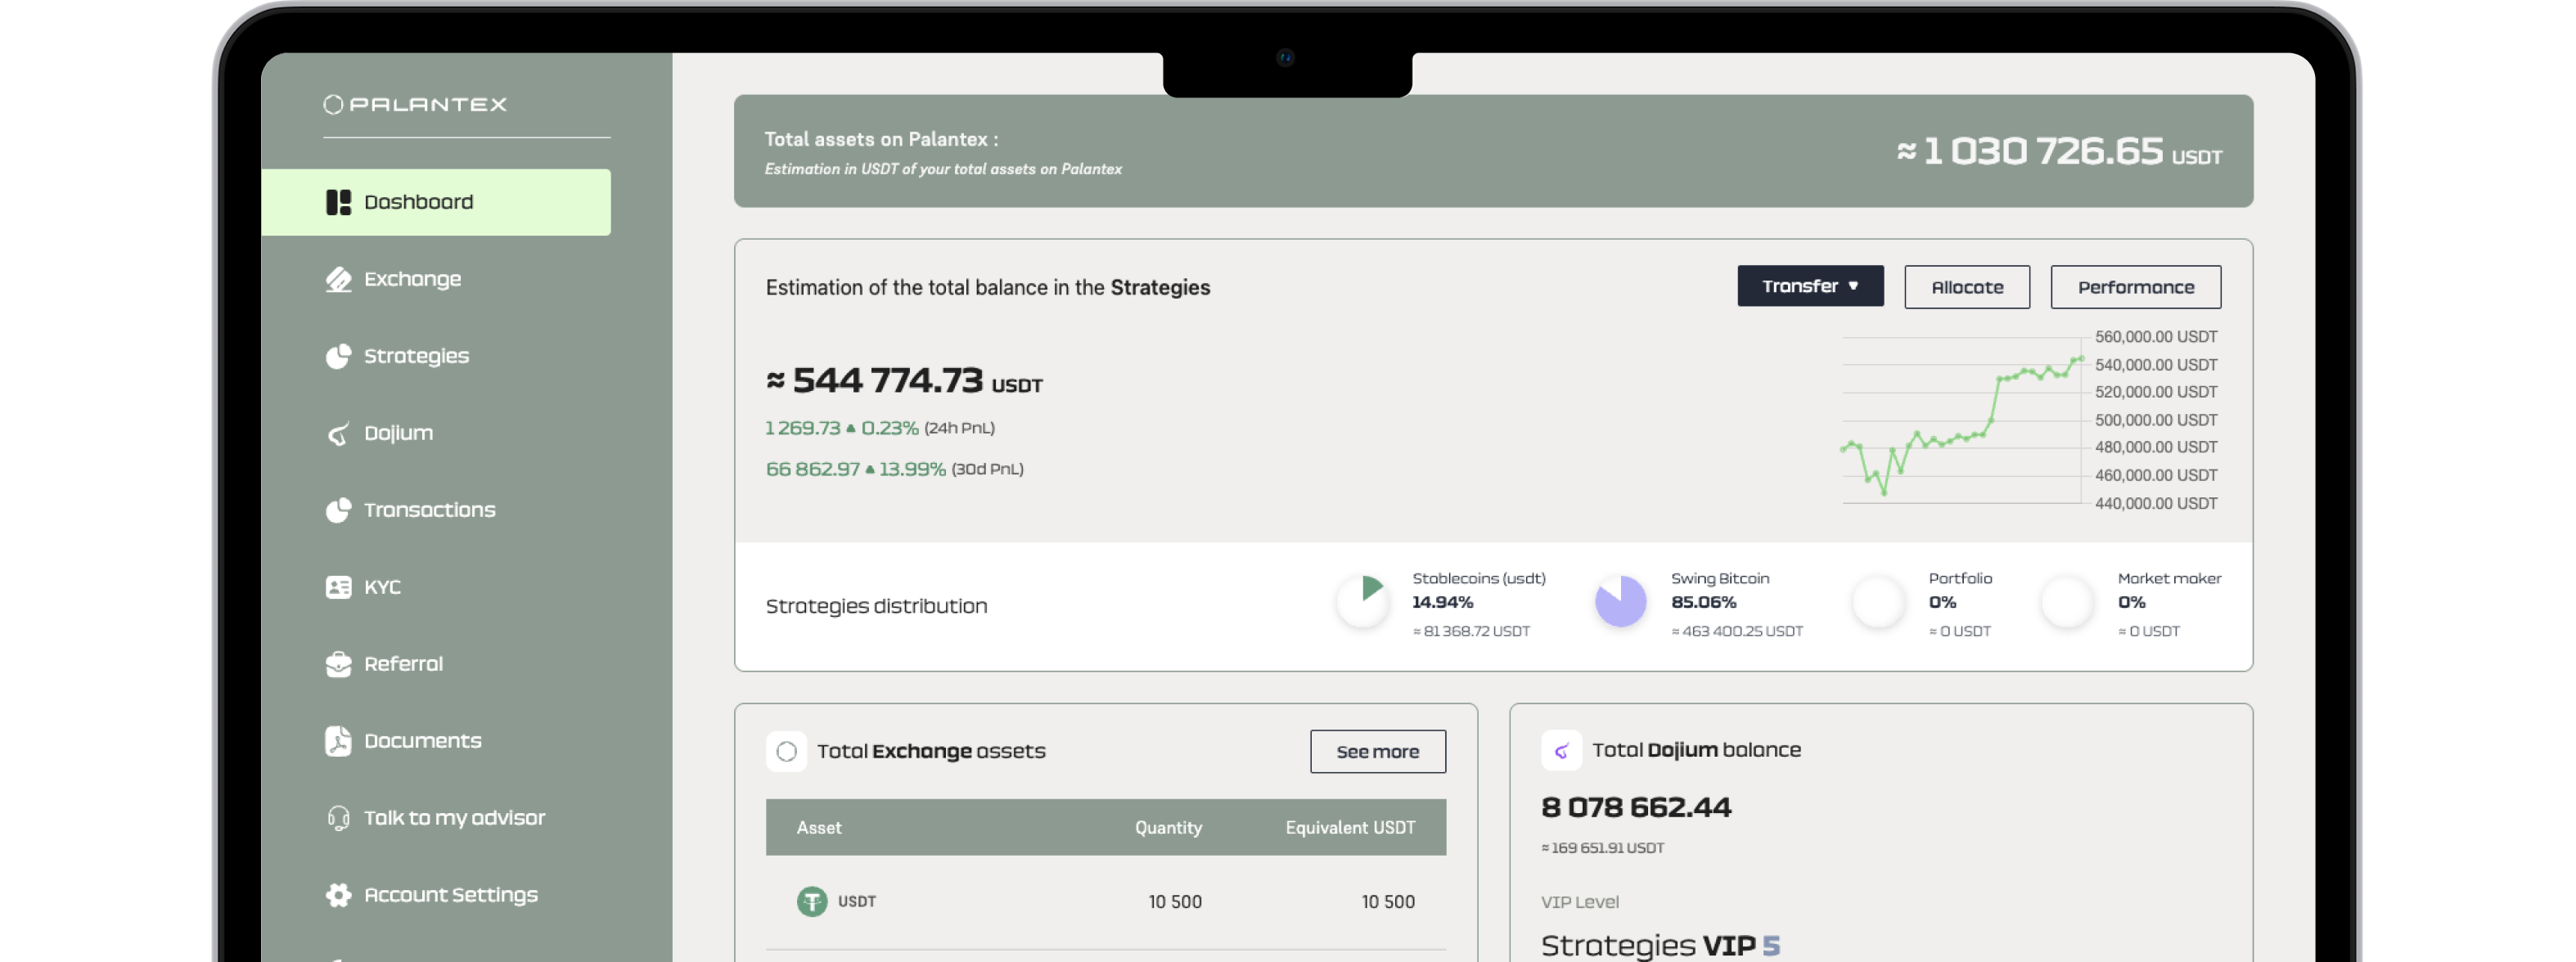Viewport: 2576px width, 962px height.
Task: Open the Performance button
Action: click(2135, 287)
